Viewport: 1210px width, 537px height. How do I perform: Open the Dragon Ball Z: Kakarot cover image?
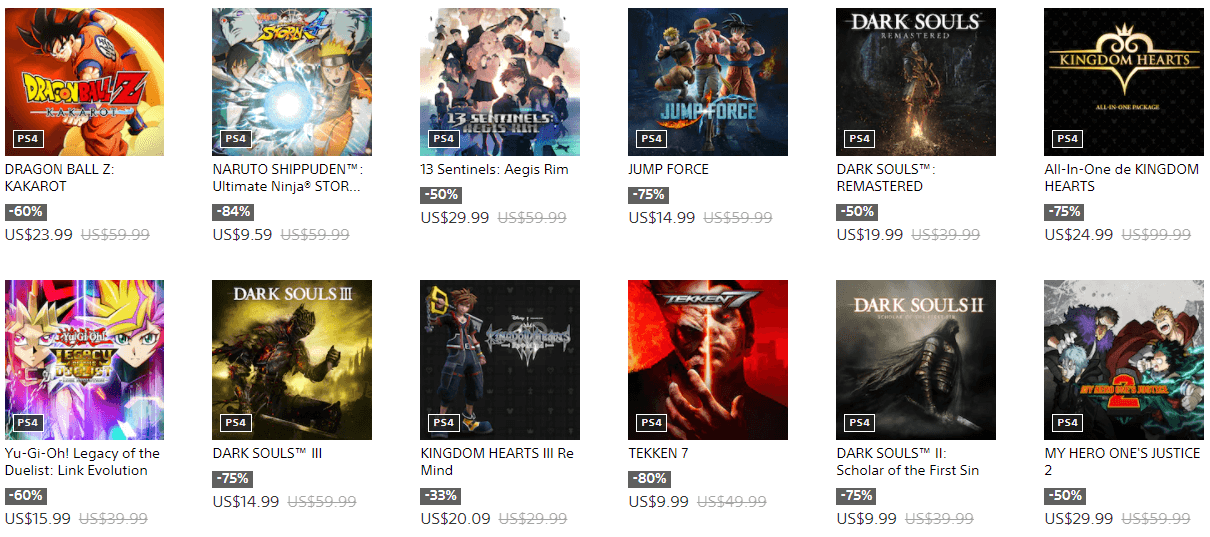84,82
